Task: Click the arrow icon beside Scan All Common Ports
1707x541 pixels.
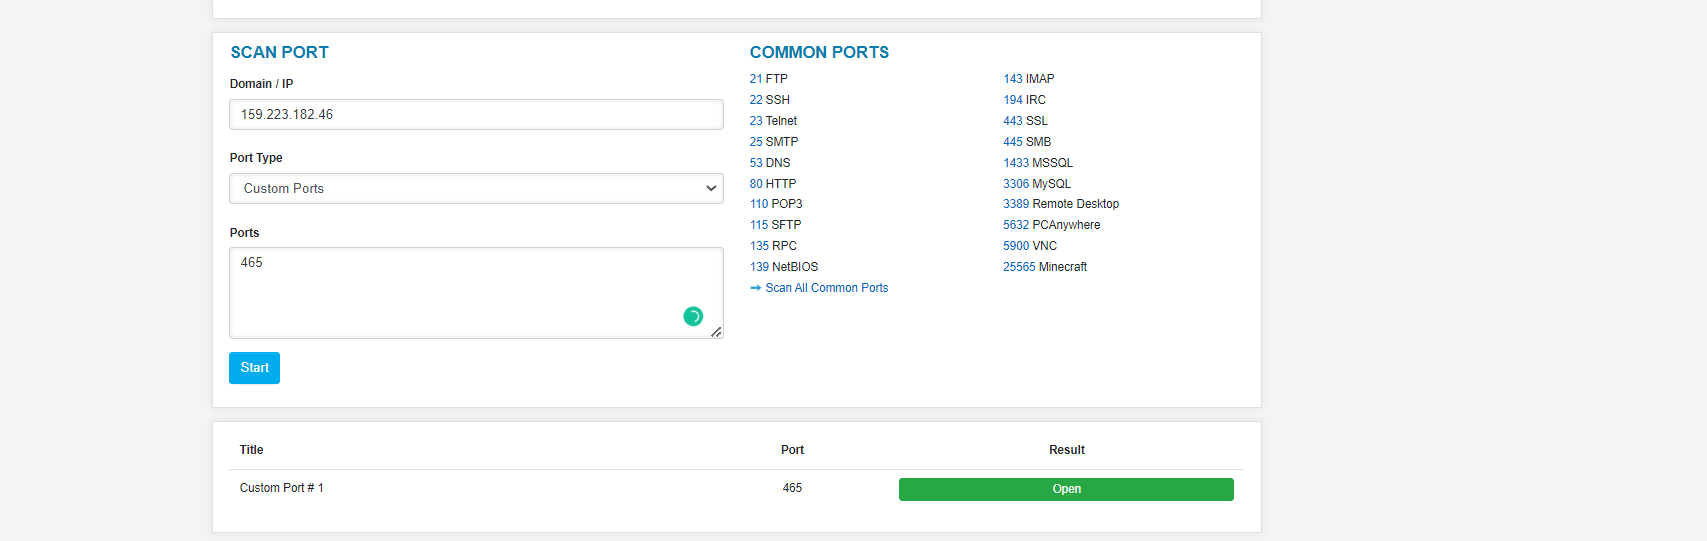Action: 756,288
